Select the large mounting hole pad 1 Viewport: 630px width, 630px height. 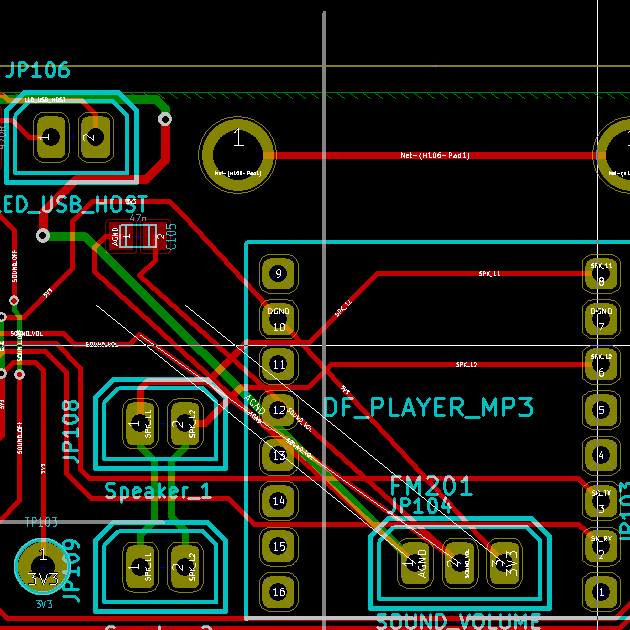[238, 155]
